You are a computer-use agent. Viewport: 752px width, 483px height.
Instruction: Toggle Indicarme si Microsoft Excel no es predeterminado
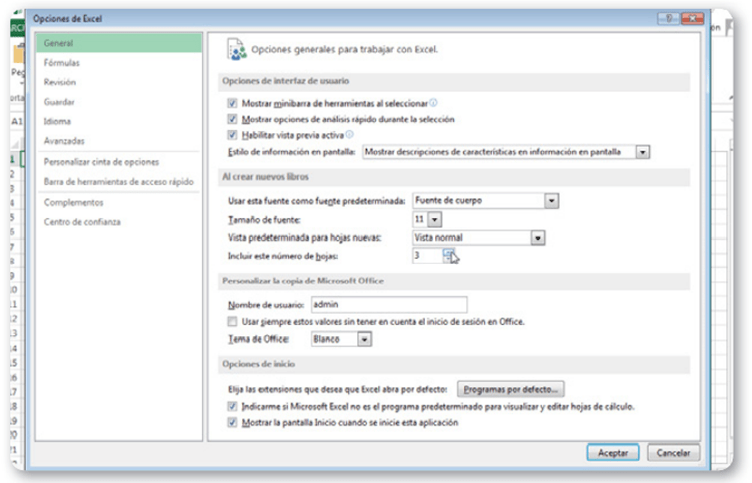(232, 407)
